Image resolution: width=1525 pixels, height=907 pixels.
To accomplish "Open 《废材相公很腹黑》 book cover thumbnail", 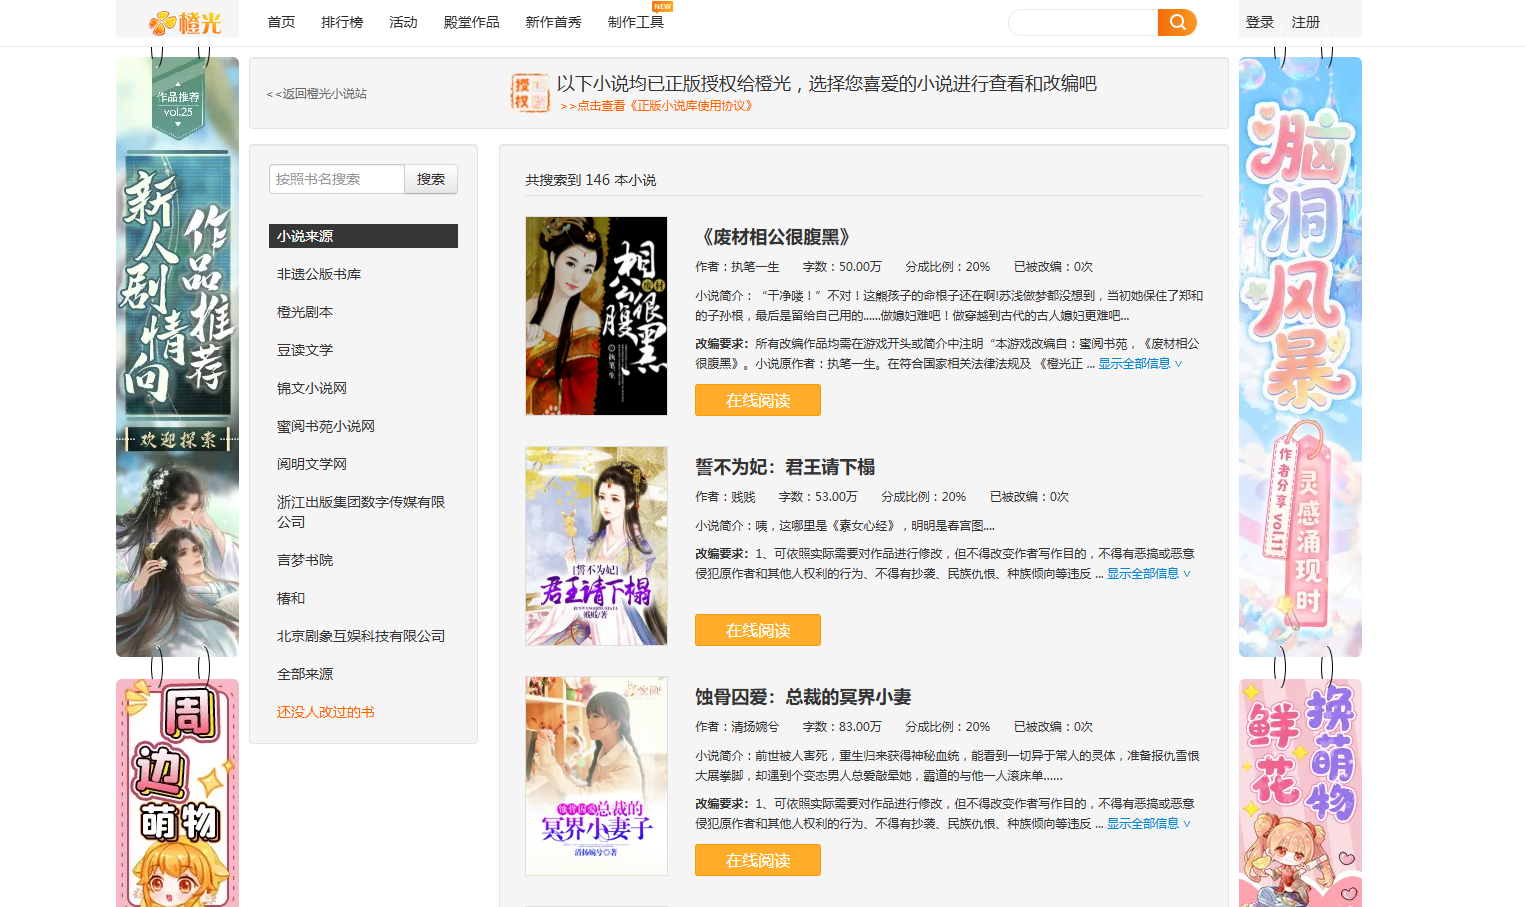I will pyautogui.click(x=596, y=316).
